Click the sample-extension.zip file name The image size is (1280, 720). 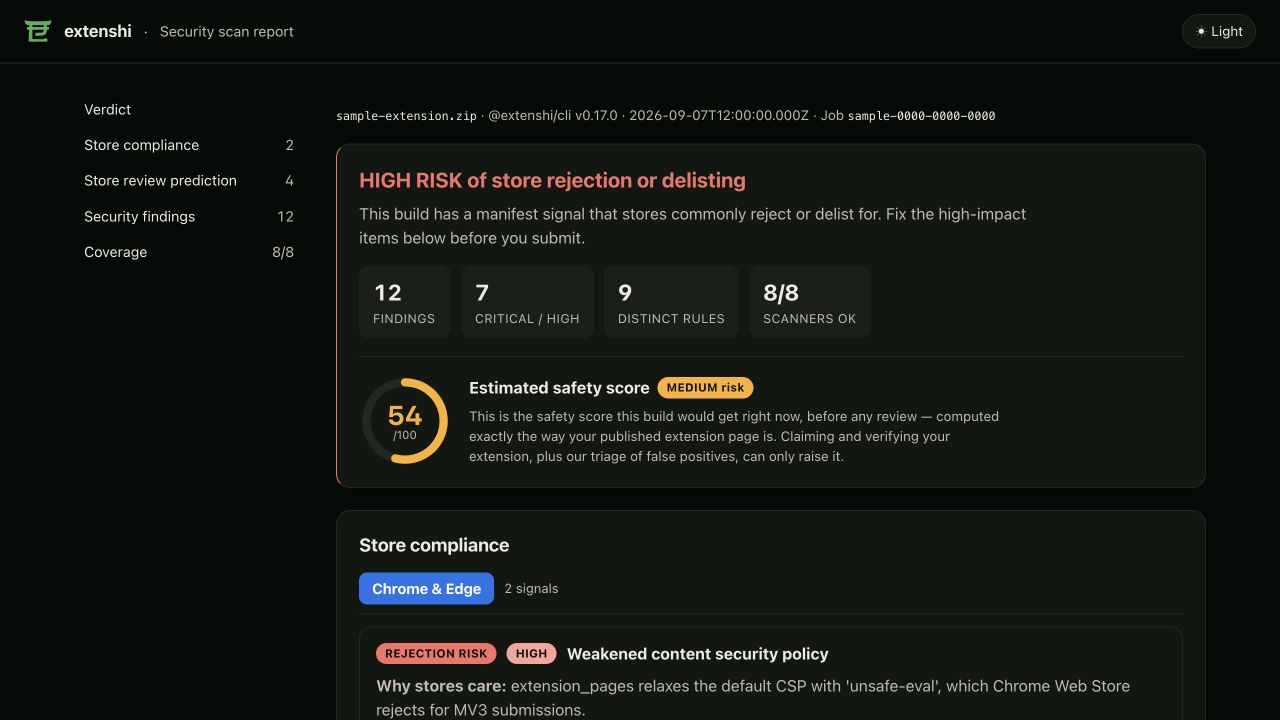click(406, 116)
